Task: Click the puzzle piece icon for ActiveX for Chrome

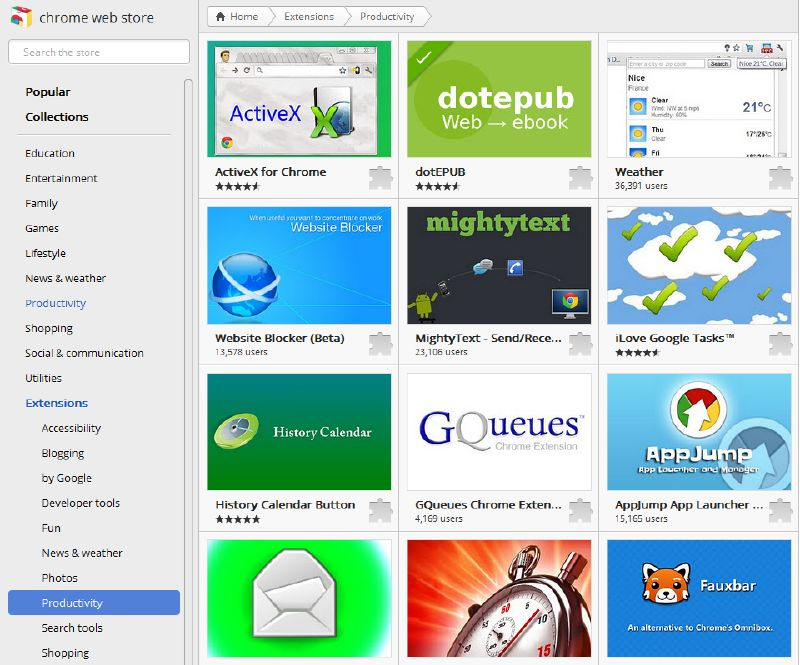Action: coord(381,178)
